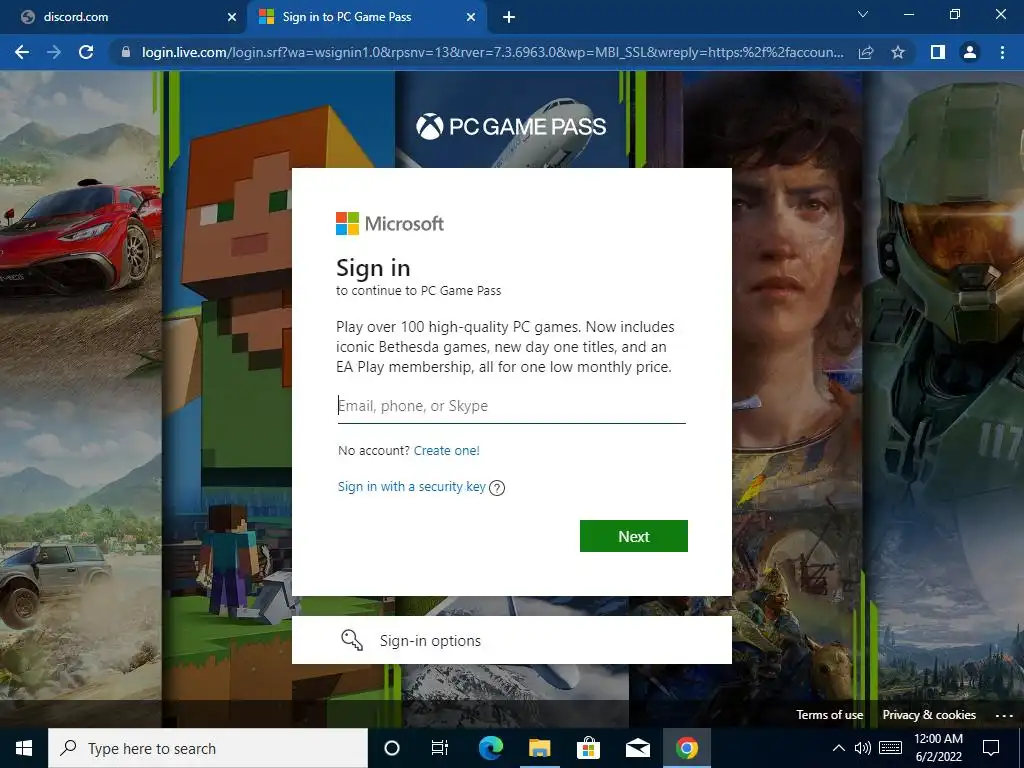Click the share page icon in address bar
Image resolution: width=1024 pixels, height=768 pixels.
tap(866, 52)
